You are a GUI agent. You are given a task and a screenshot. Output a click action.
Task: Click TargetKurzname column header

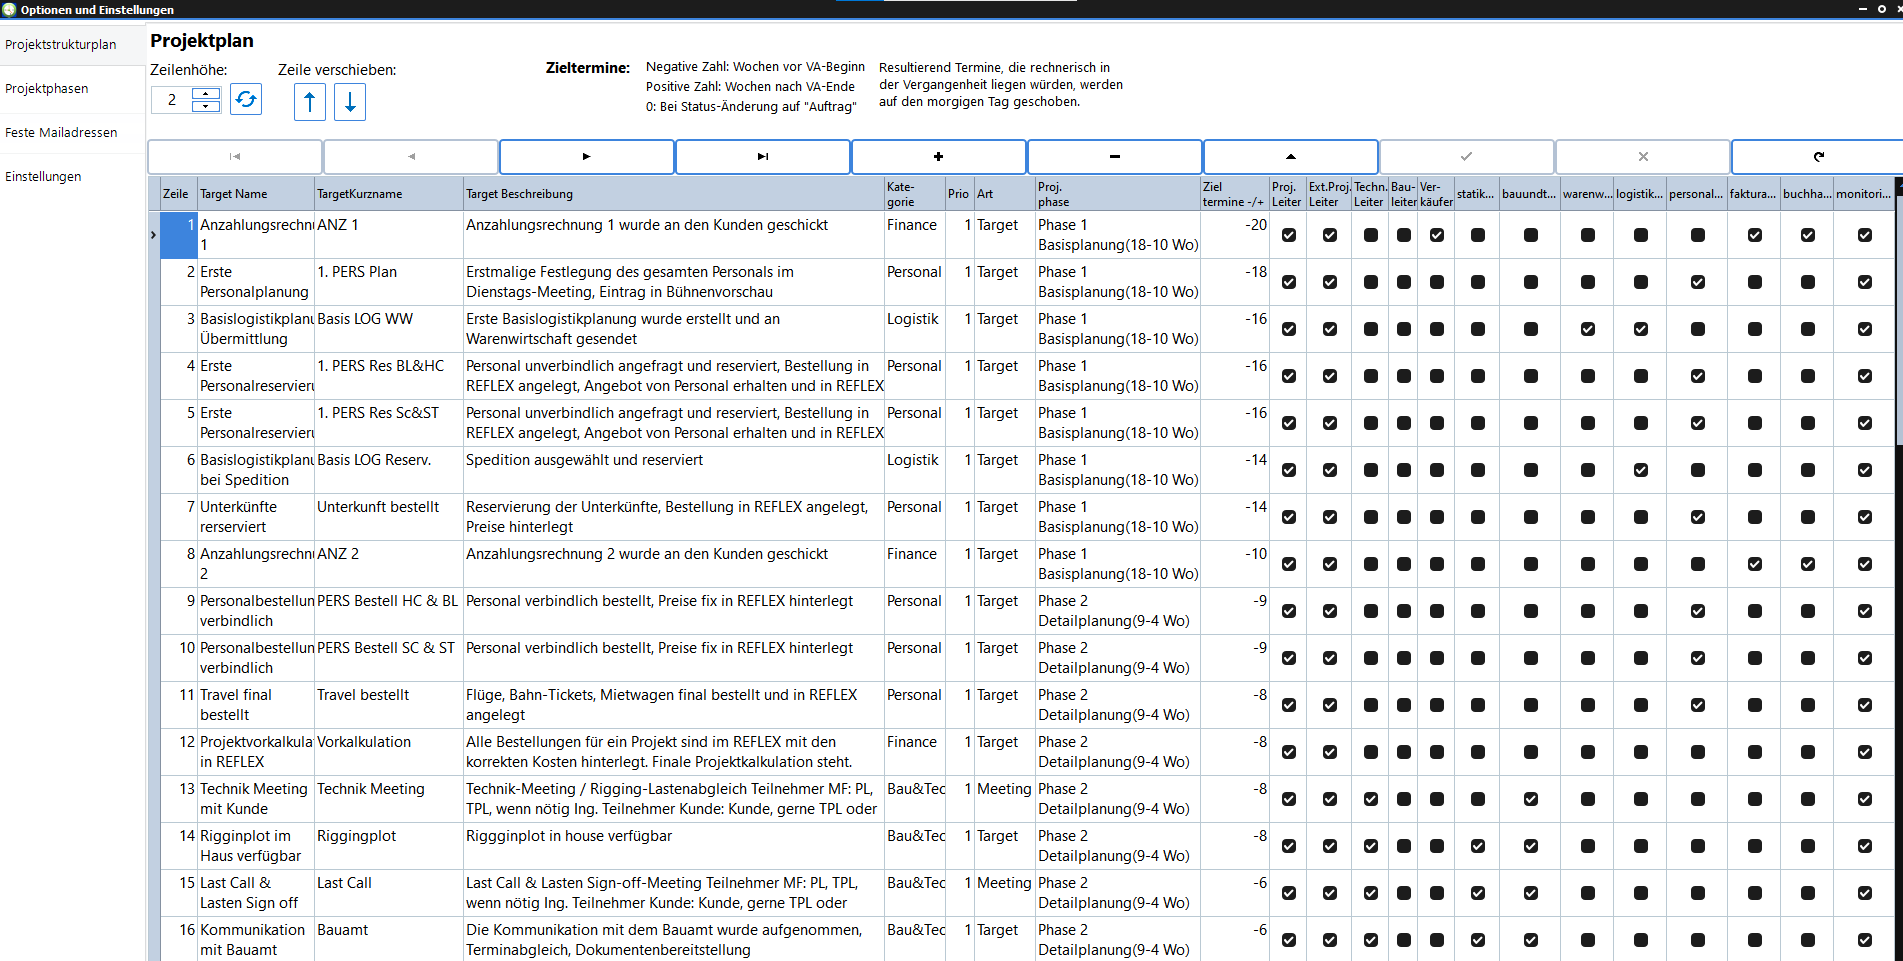[x=389, y=194]
